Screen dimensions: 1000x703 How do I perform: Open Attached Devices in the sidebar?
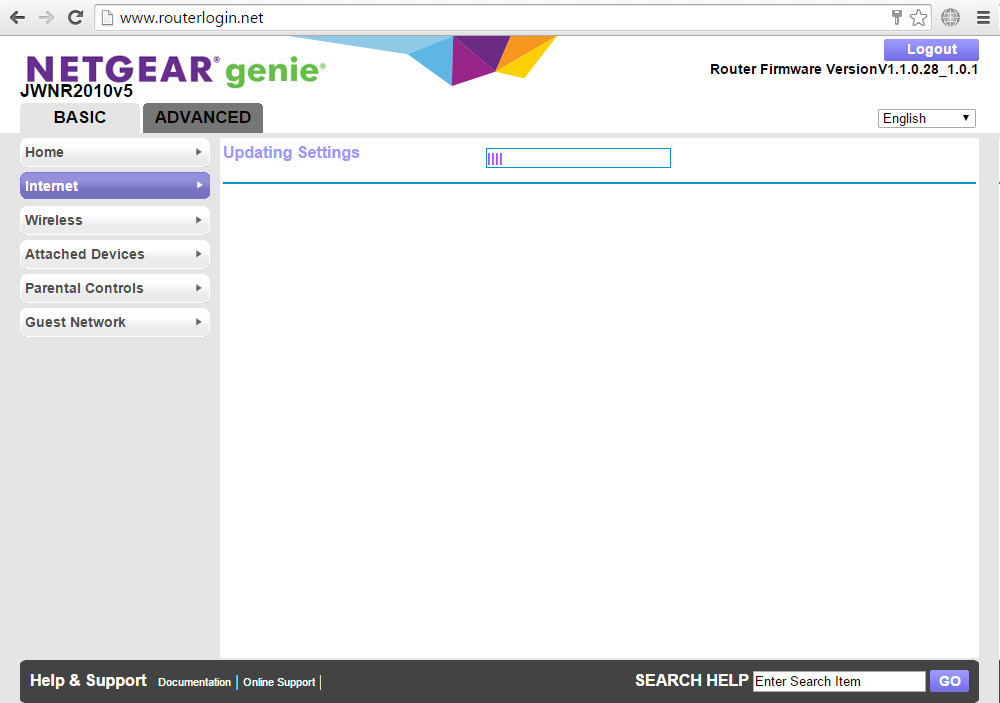tap(115, 254)
